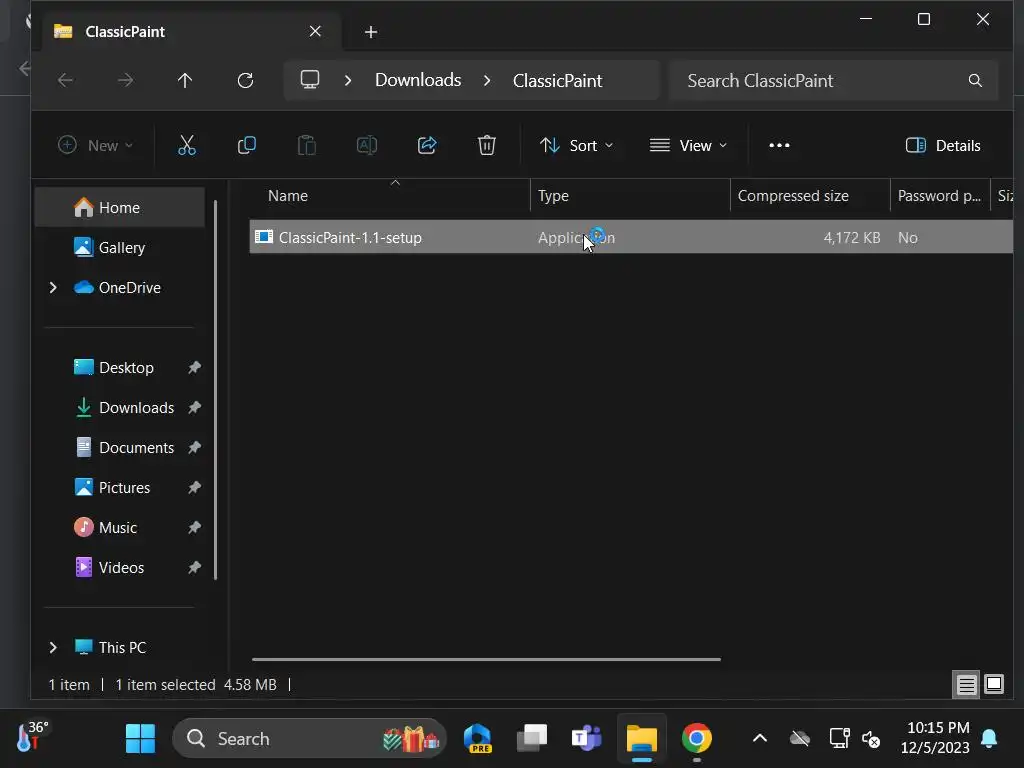Click the Paste clipboard icon
1024x768 pixels.
pos(306,145)
